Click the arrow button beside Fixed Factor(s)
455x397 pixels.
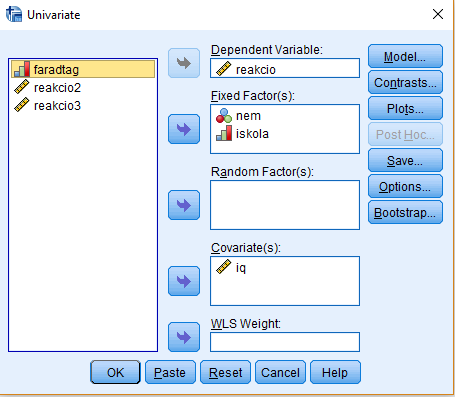click(x=184, y=129)
